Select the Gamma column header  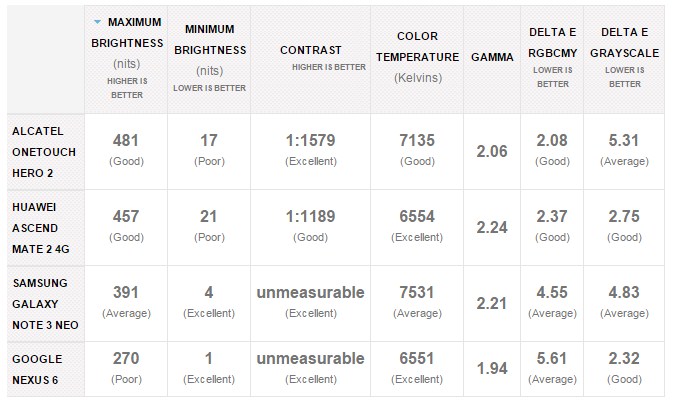[492, 59]
